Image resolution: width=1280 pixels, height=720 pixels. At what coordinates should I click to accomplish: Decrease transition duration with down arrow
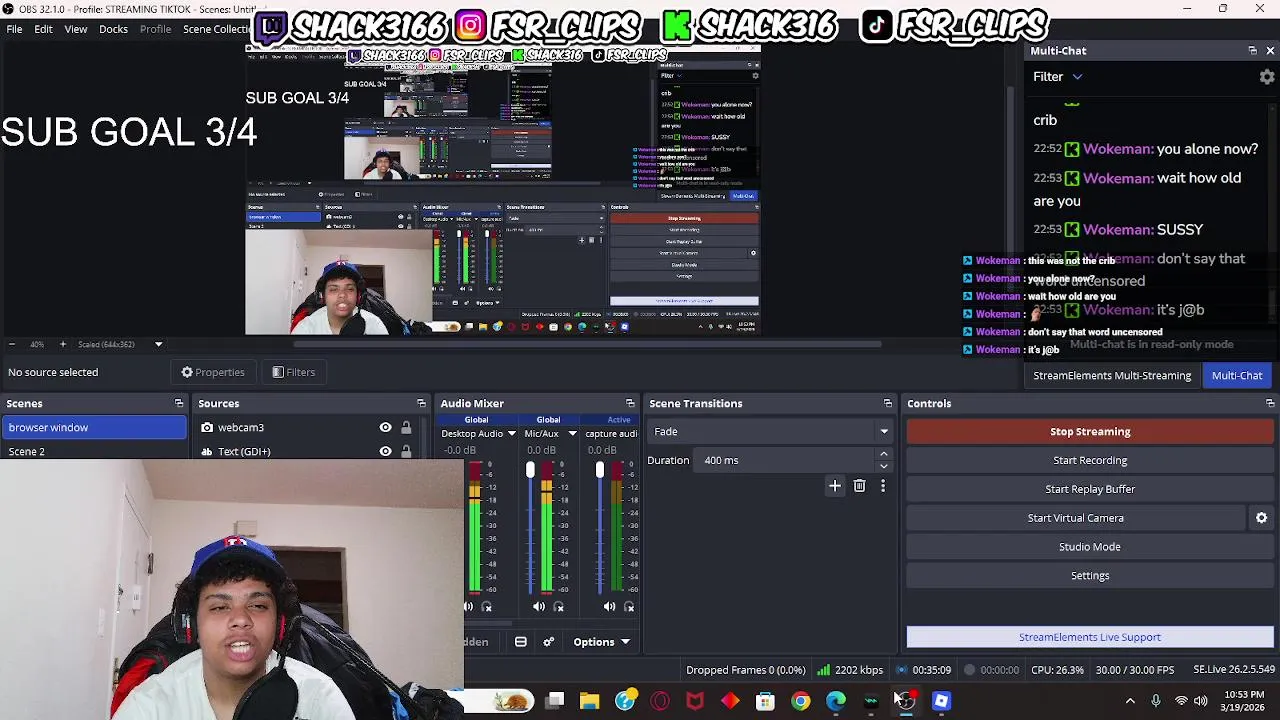(x=883, y=466)
